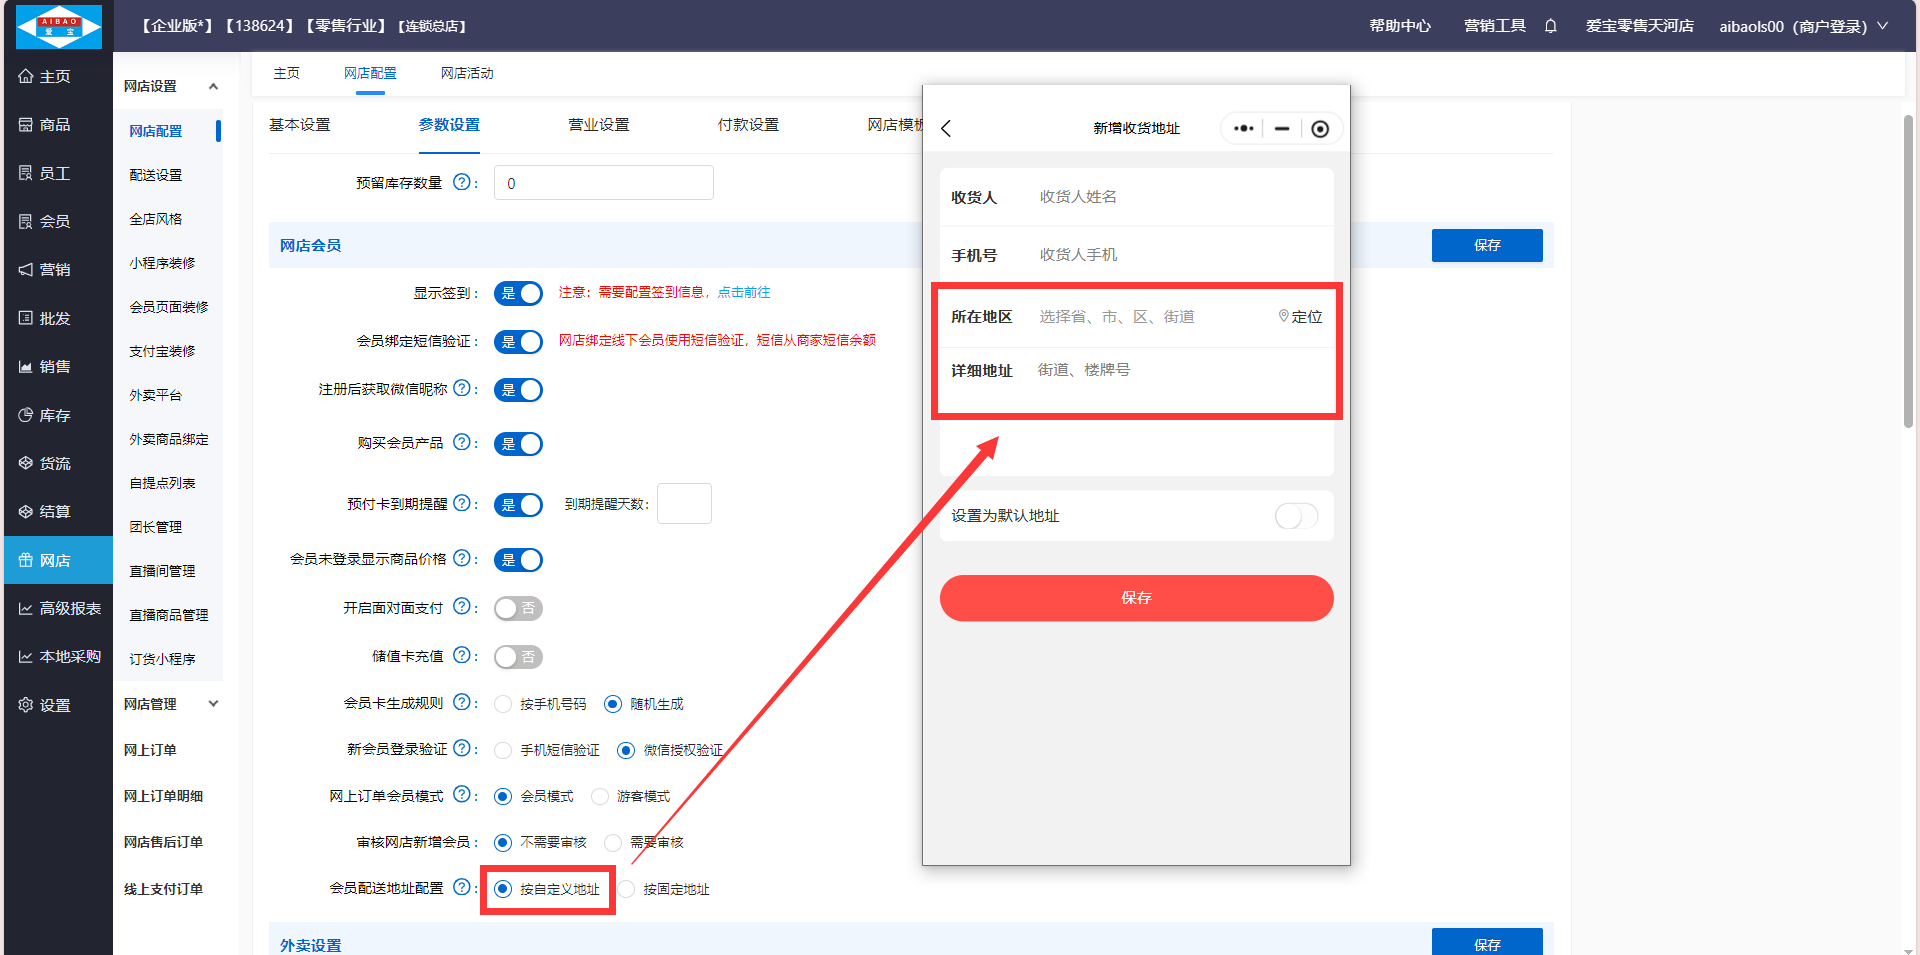Enable the 开启面对面支付 switch
This screenshot has width=1920, height=955.
click(x=518, y=608)
